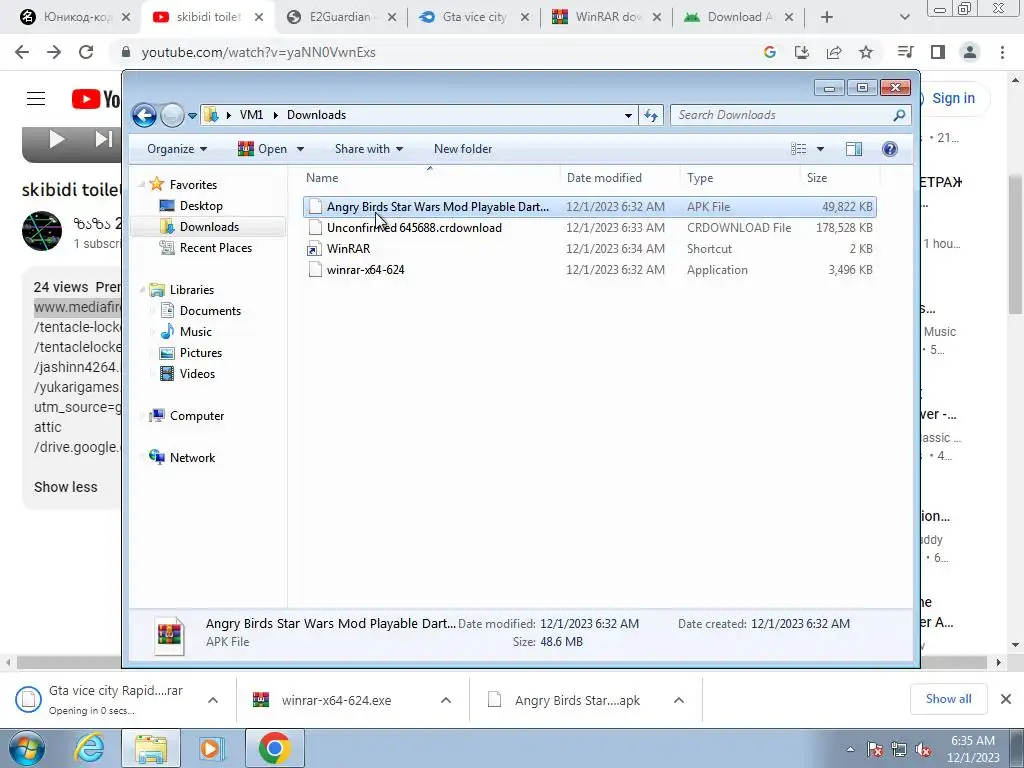Open Recent Places in navigation pane
The width and height of the screenshot is (1024, 768).
coord(216,248)
